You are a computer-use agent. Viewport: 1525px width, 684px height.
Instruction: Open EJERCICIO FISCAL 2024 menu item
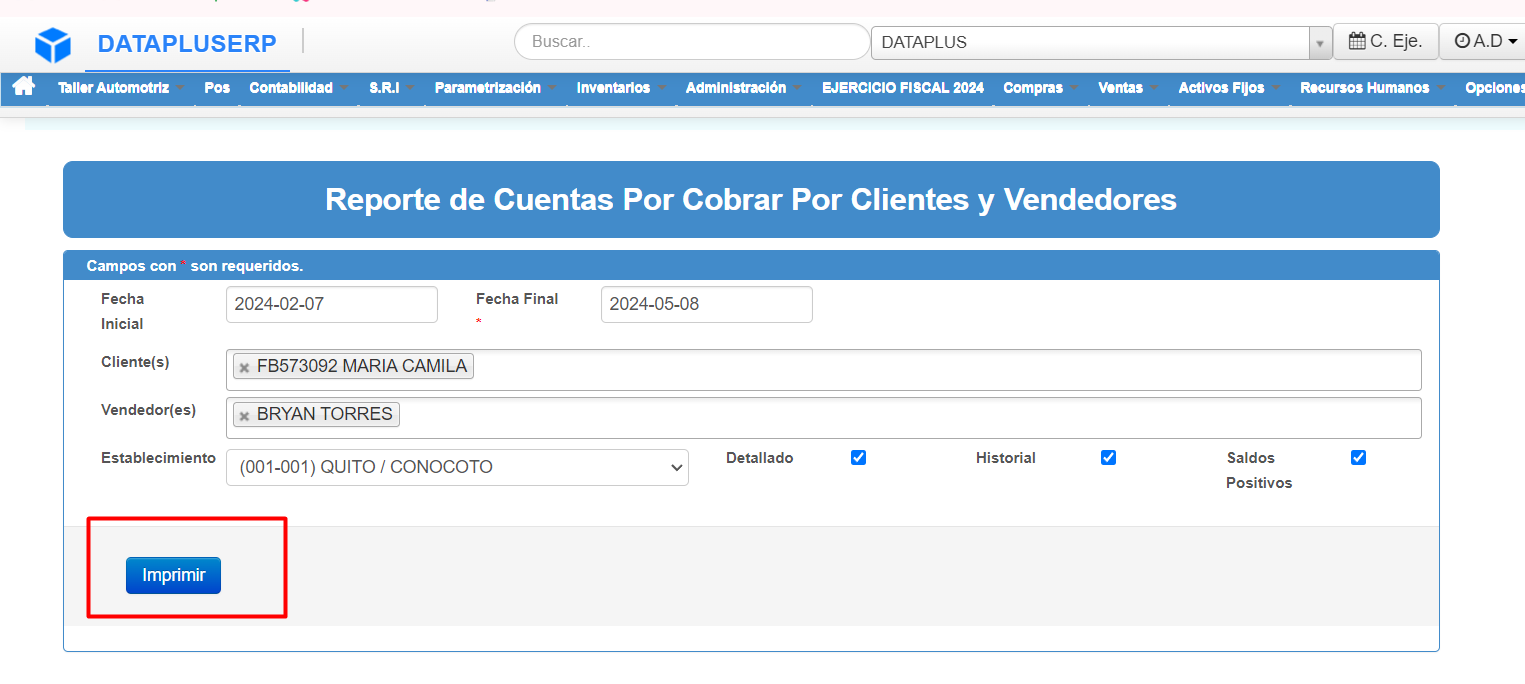pos(903,88)
